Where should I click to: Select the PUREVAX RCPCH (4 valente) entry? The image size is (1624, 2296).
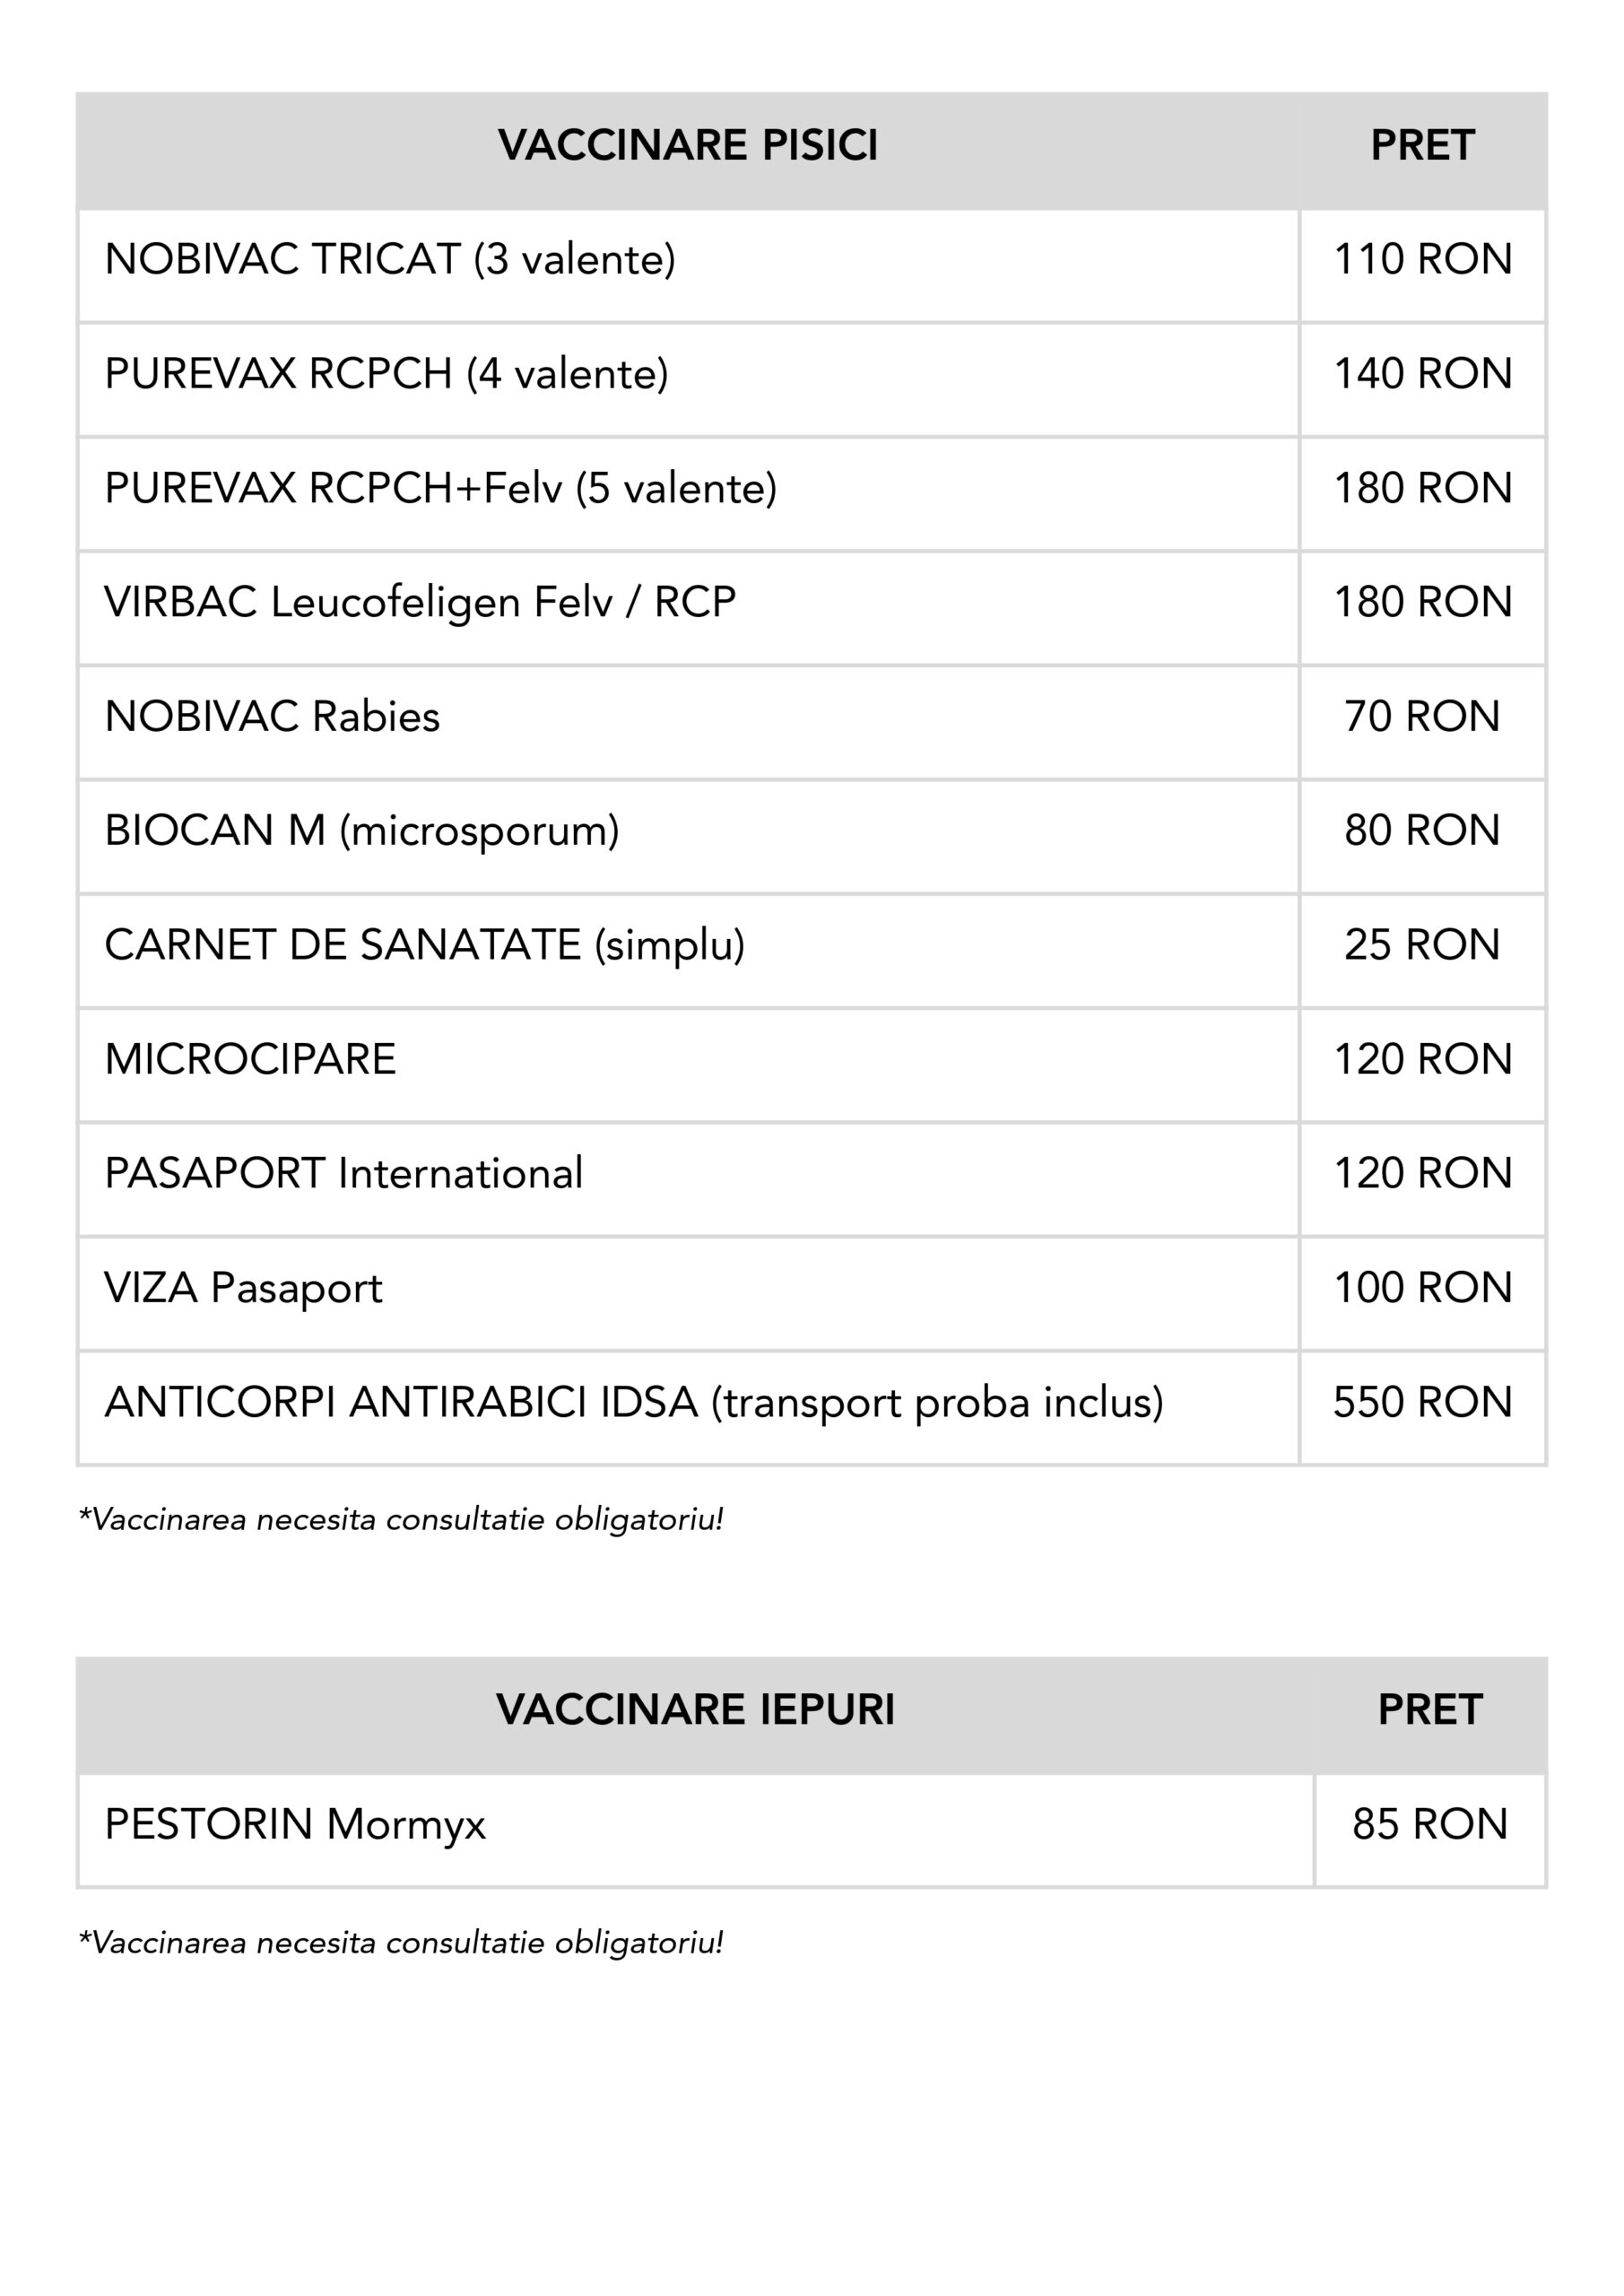coord(386,374)
